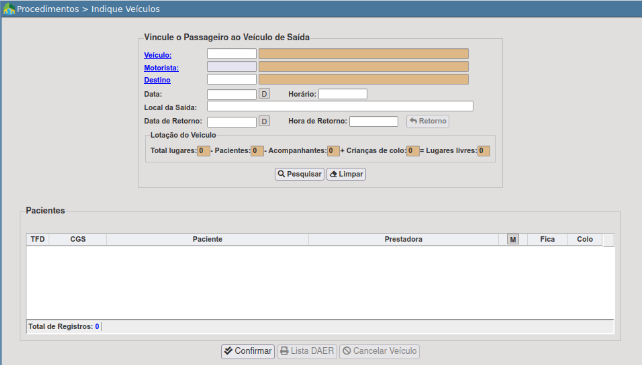Click the M column header button
The width and height of the screenshot is (642, 365).
(x=513, y=239)
